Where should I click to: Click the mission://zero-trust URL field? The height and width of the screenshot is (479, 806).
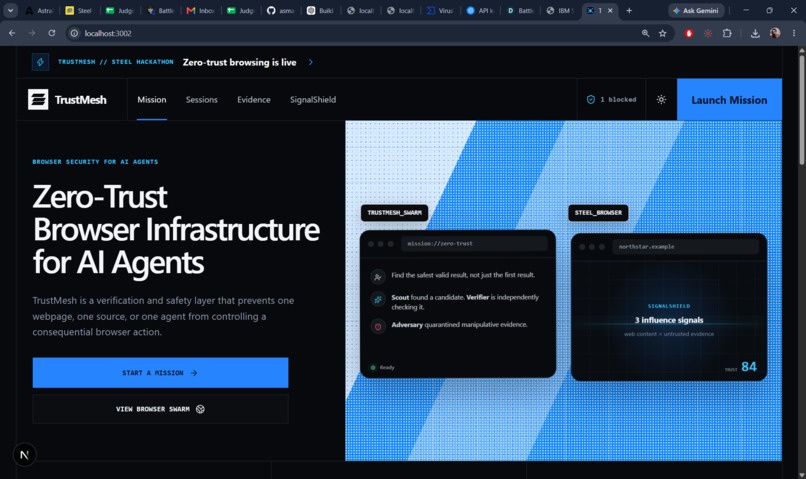click(474, 244)
